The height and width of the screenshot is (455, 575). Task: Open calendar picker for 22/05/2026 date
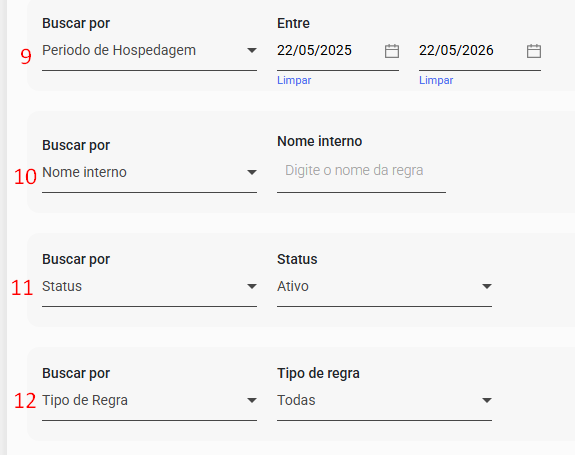534,51
